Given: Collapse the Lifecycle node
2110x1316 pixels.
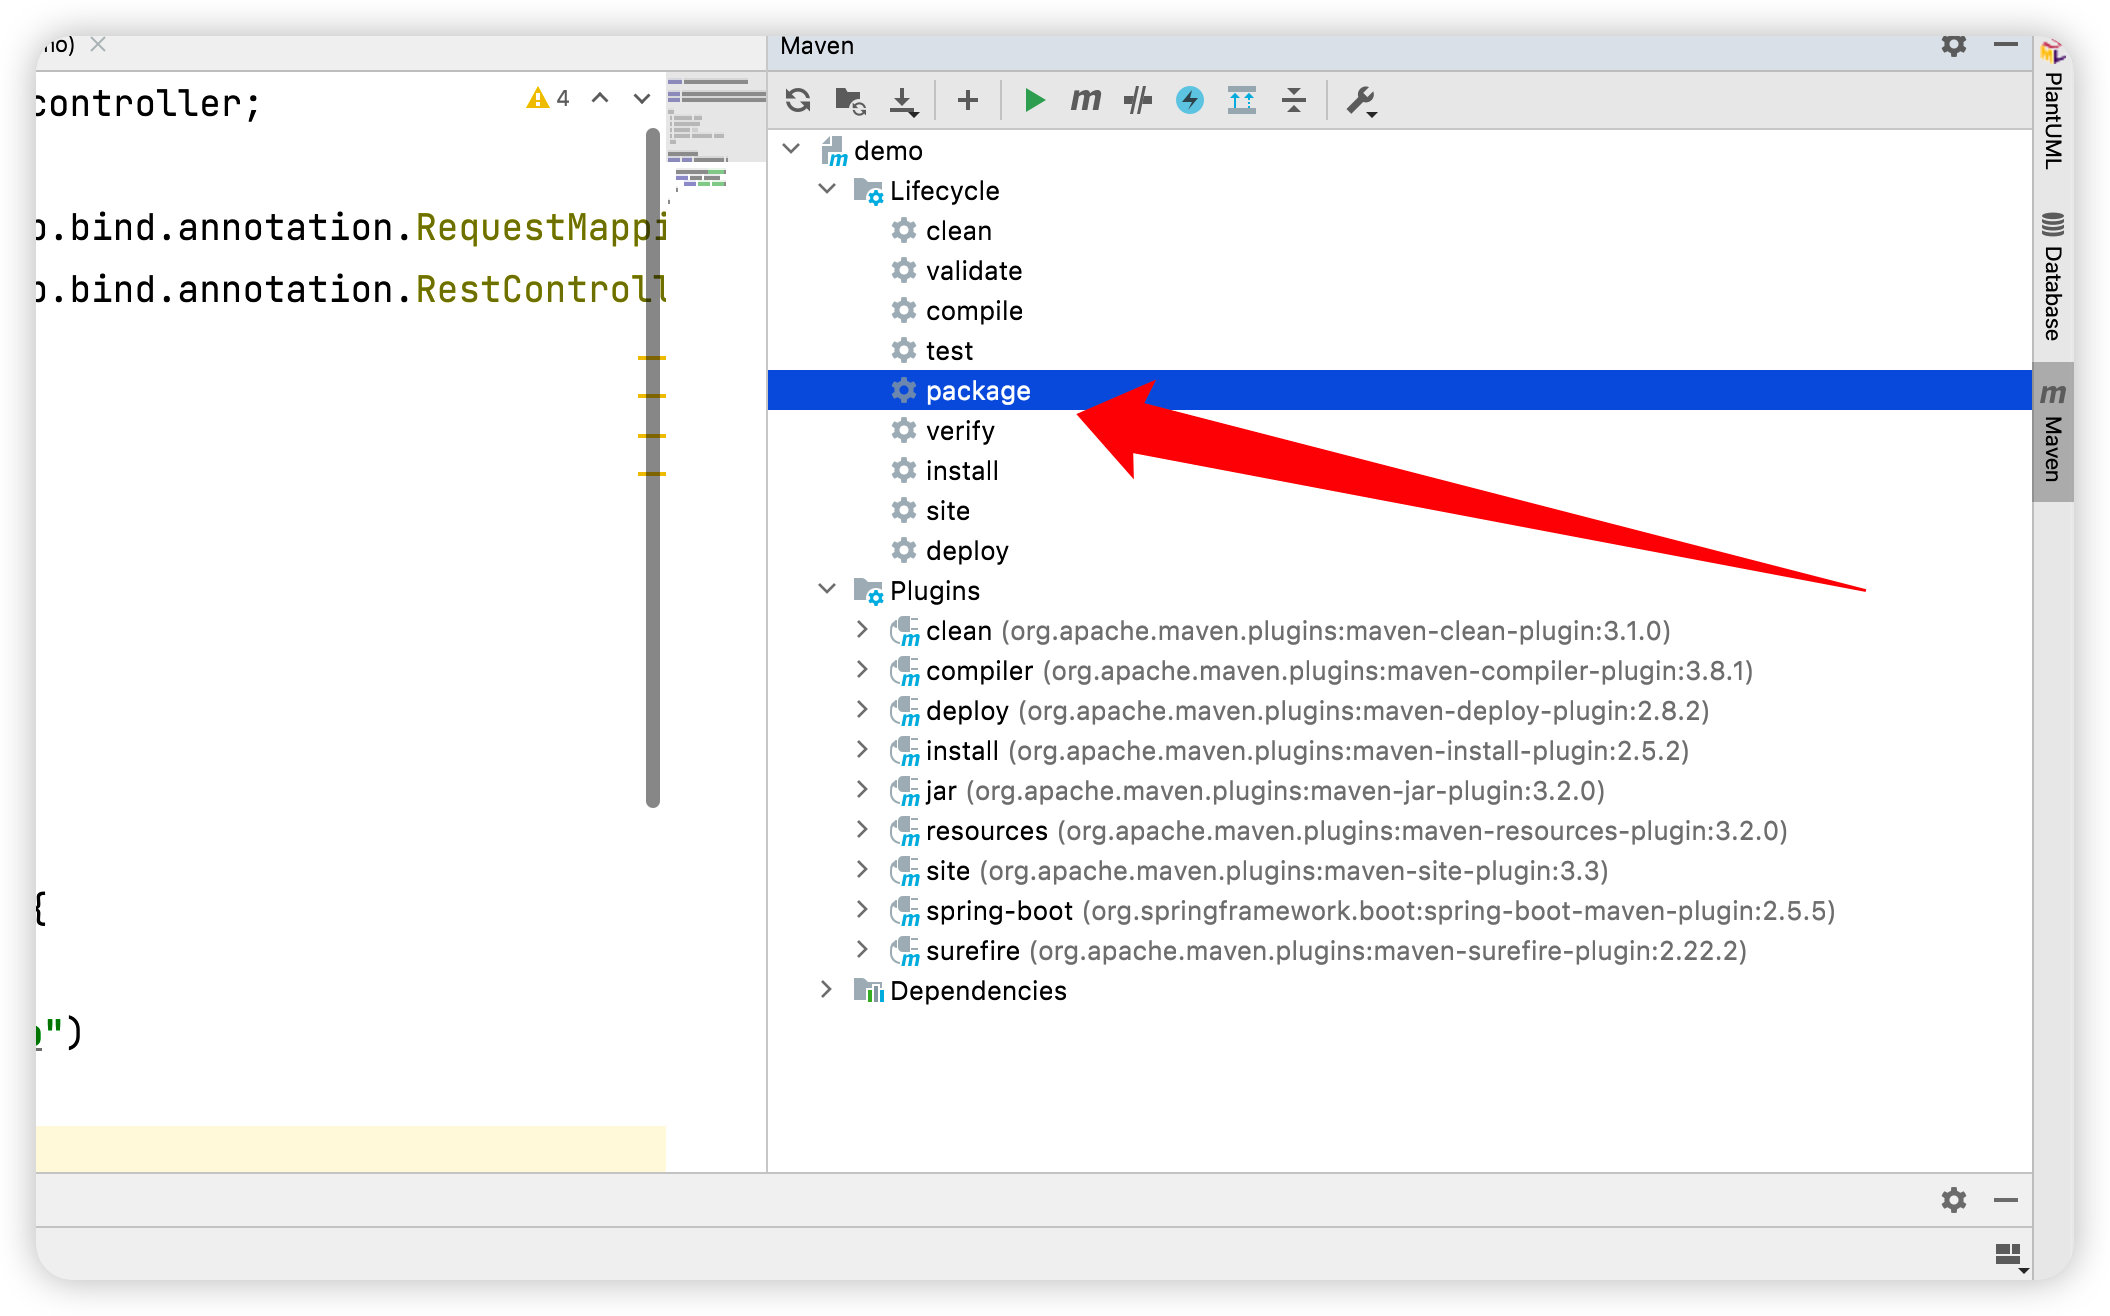Looking at the screenshot, I should (827, 189).
